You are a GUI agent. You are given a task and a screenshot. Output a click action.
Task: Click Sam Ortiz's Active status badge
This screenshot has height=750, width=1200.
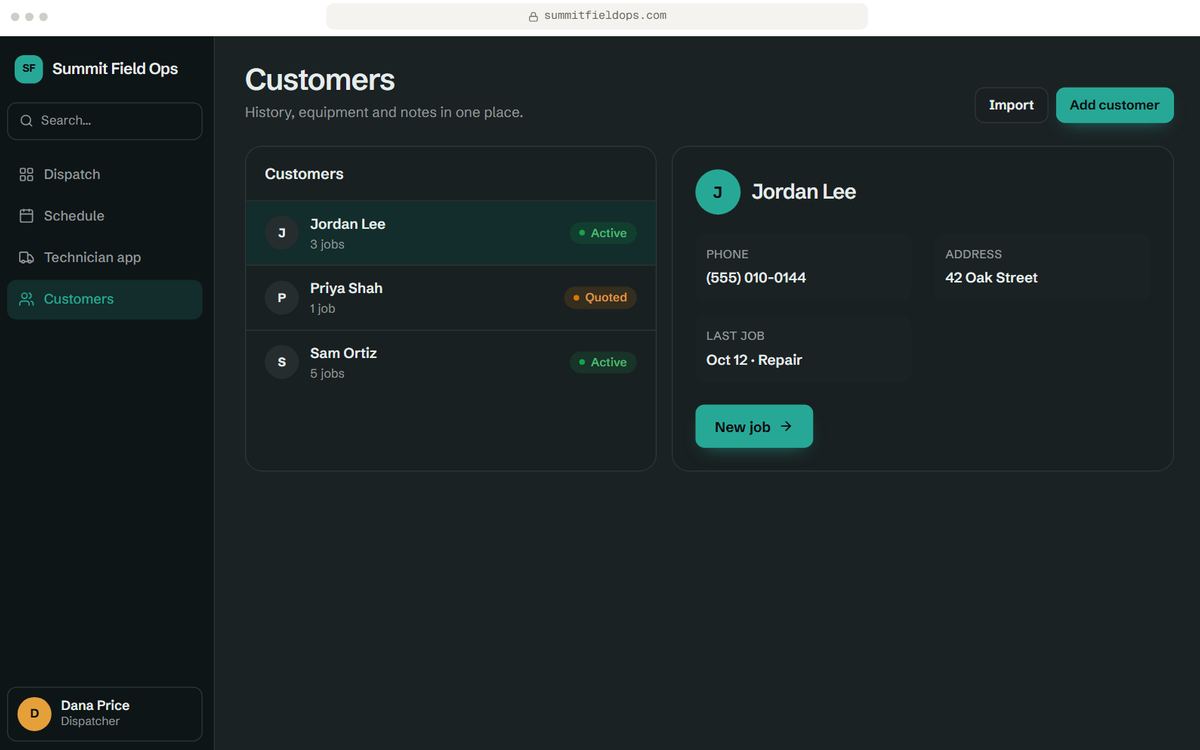(603, 362)
